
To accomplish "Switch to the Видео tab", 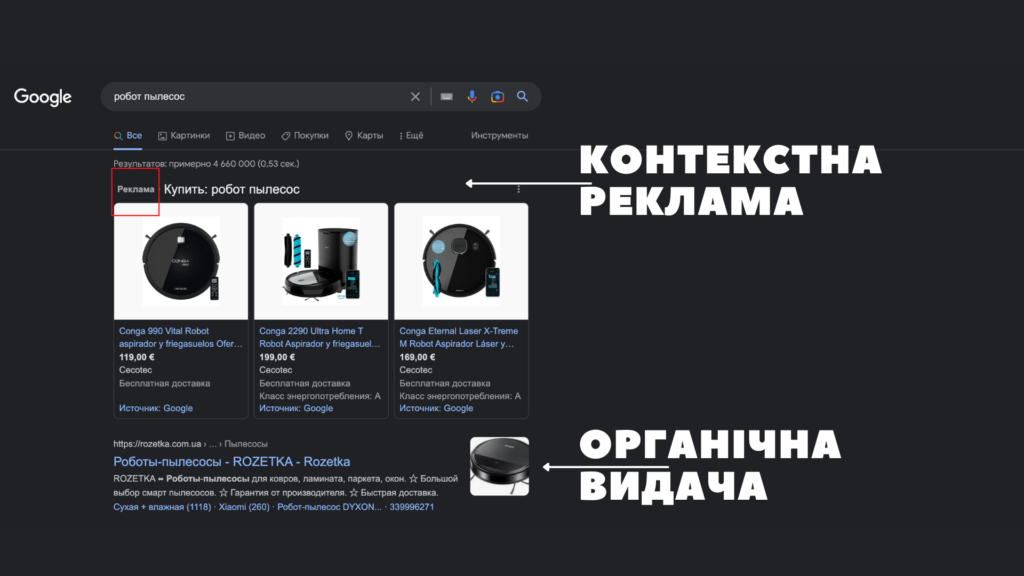I will point(246,136).
